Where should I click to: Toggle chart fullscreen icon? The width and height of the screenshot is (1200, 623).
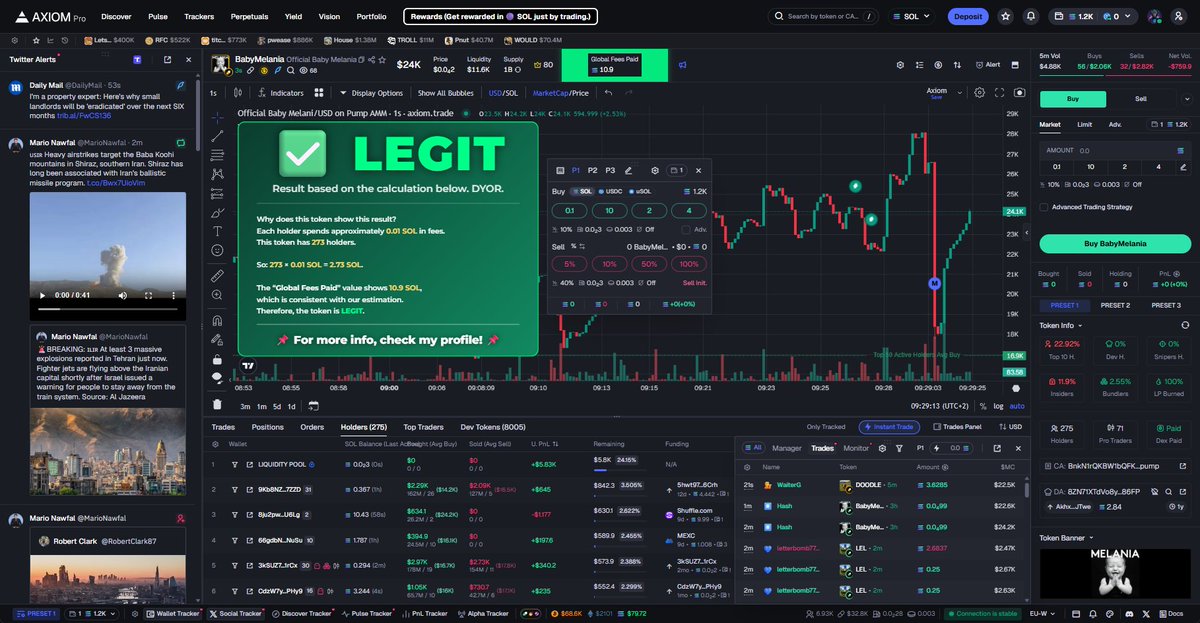[x=999, y=92]
